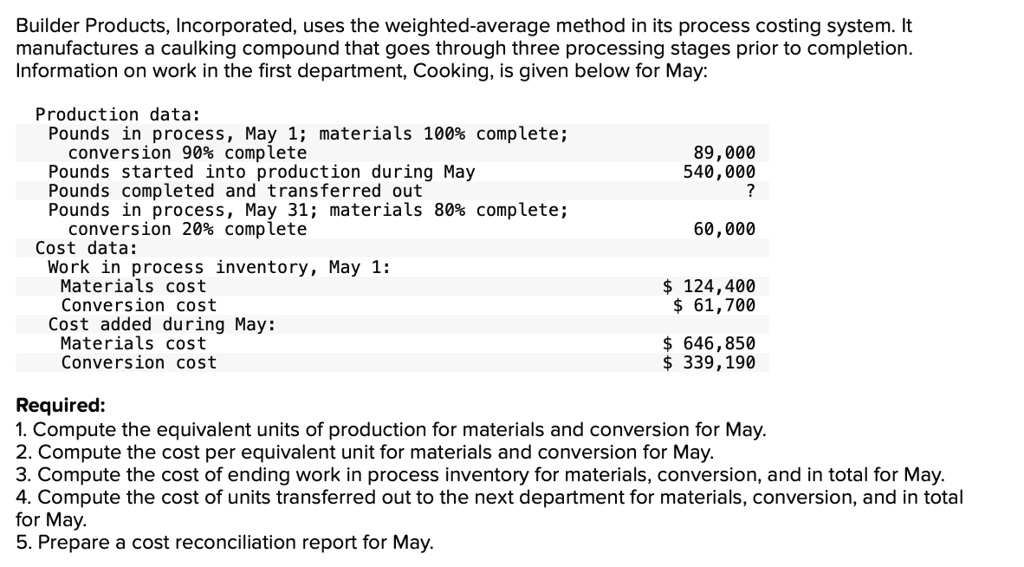Click the "Pounds completed and transferred out" label
The width and height of the screenshot is (1024, 567).
click(235, 191)
